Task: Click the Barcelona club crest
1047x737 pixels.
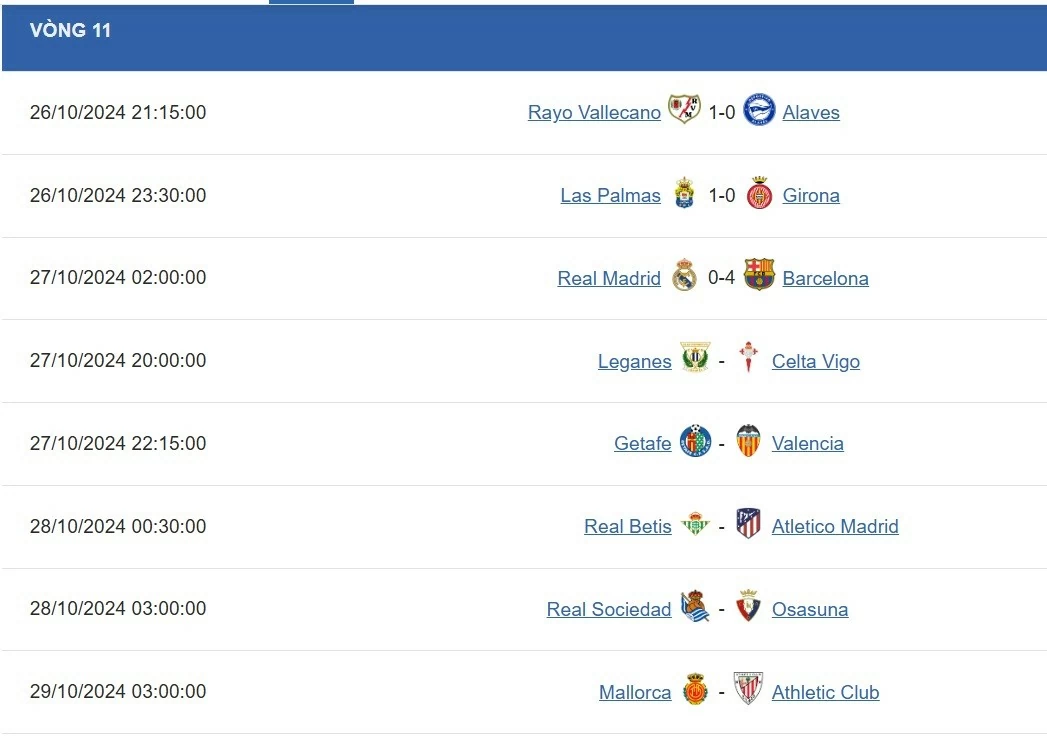Action: click(x=759, y=276)
